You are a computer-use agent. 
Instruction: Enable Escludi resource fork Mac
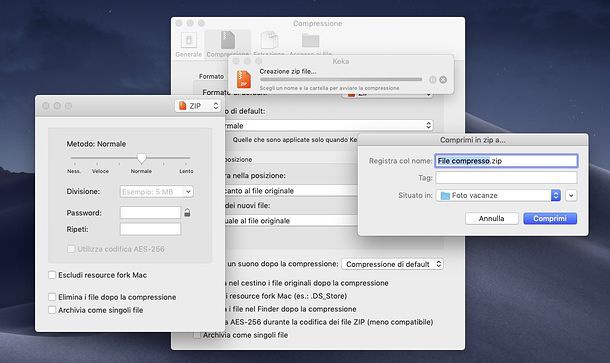[x=52, y=275]
